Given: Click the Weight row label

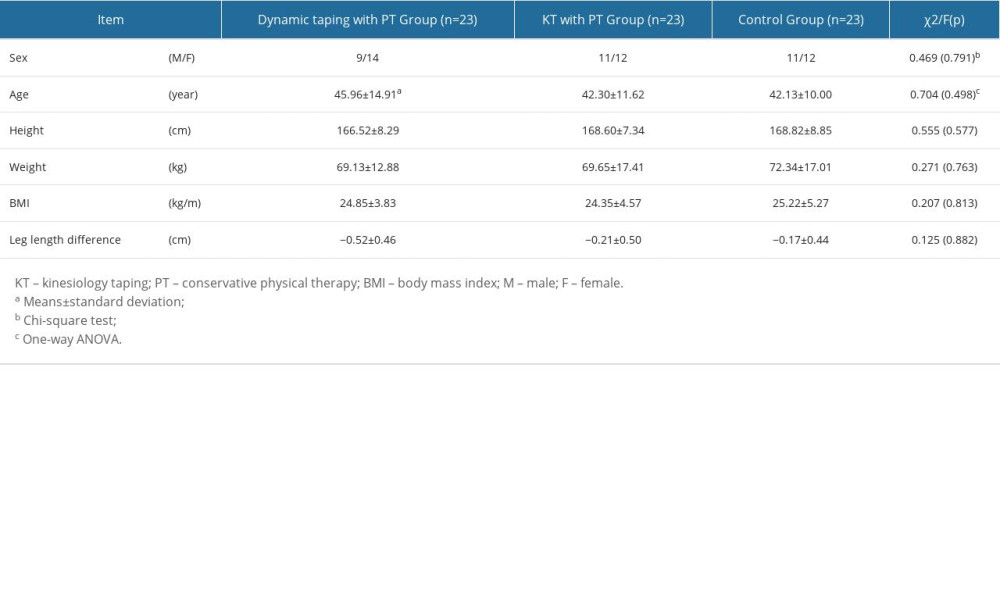Looking at the screenshot, I should click(x=27, y=167).
